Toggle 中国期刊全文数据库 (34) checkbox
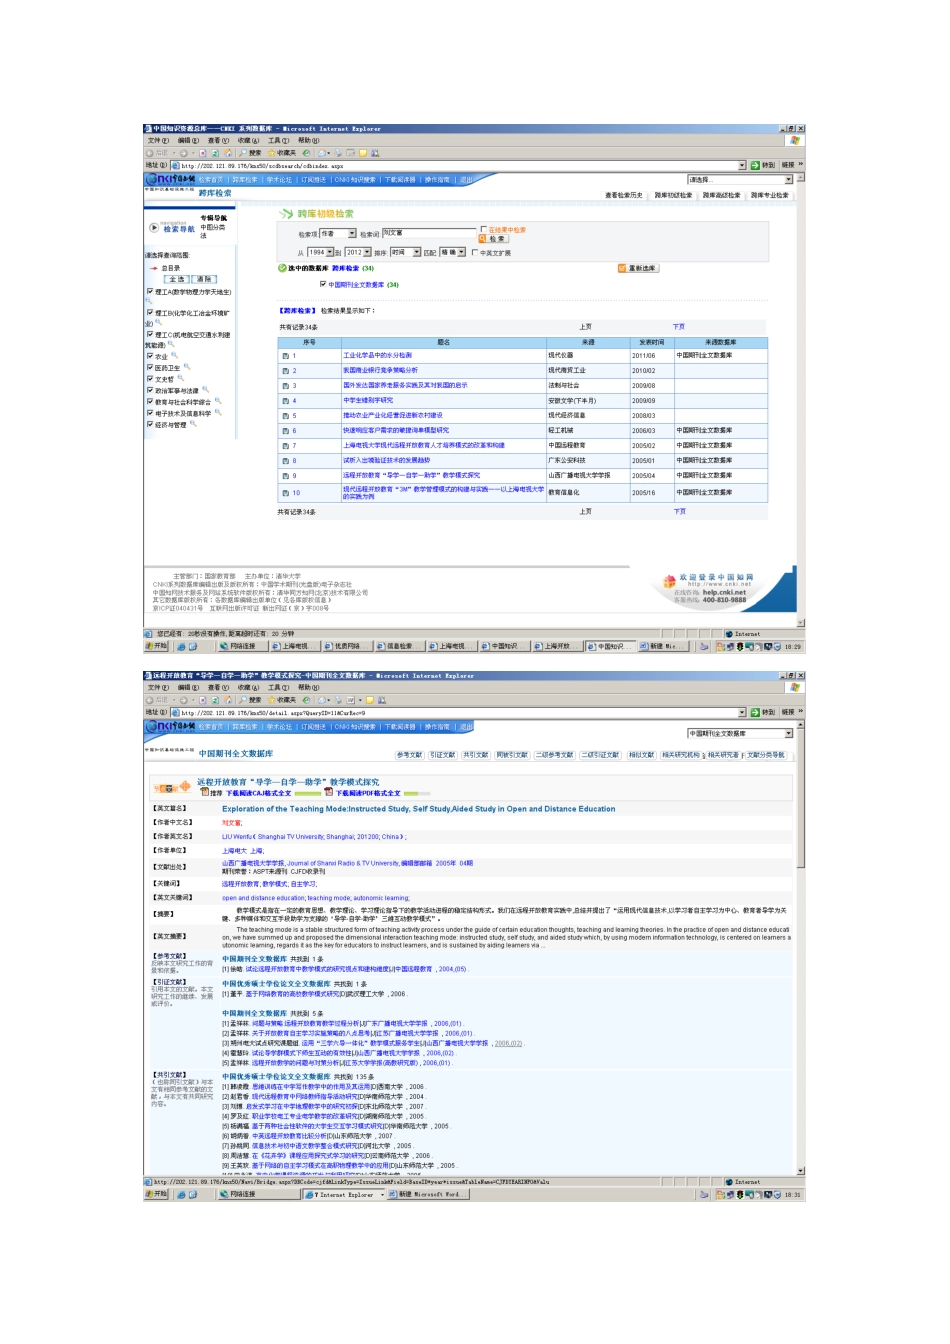950x1344 pixels. pos(323,284)
